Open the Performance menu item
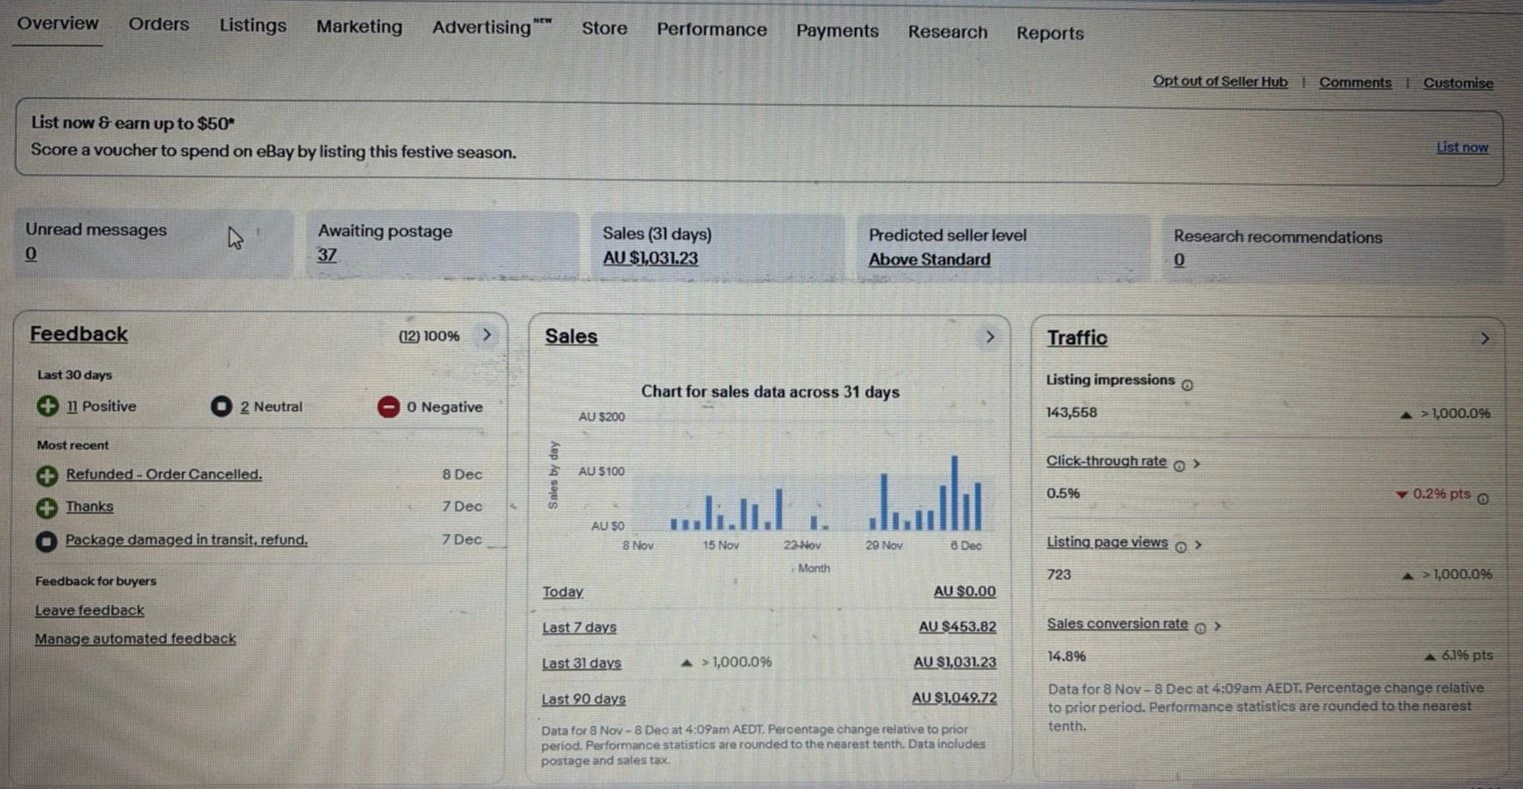 click(x=711, y=31)
